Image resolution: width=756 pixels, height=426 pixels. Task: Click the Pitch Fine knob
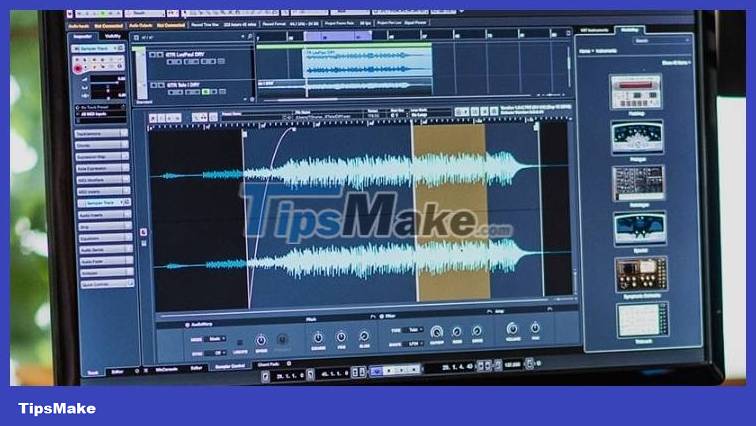341,336
